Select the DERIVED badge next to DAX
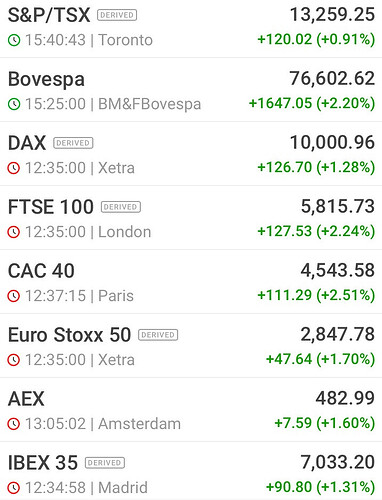The height and width of the screenshot is (500, 382). [x=73, y=143]
